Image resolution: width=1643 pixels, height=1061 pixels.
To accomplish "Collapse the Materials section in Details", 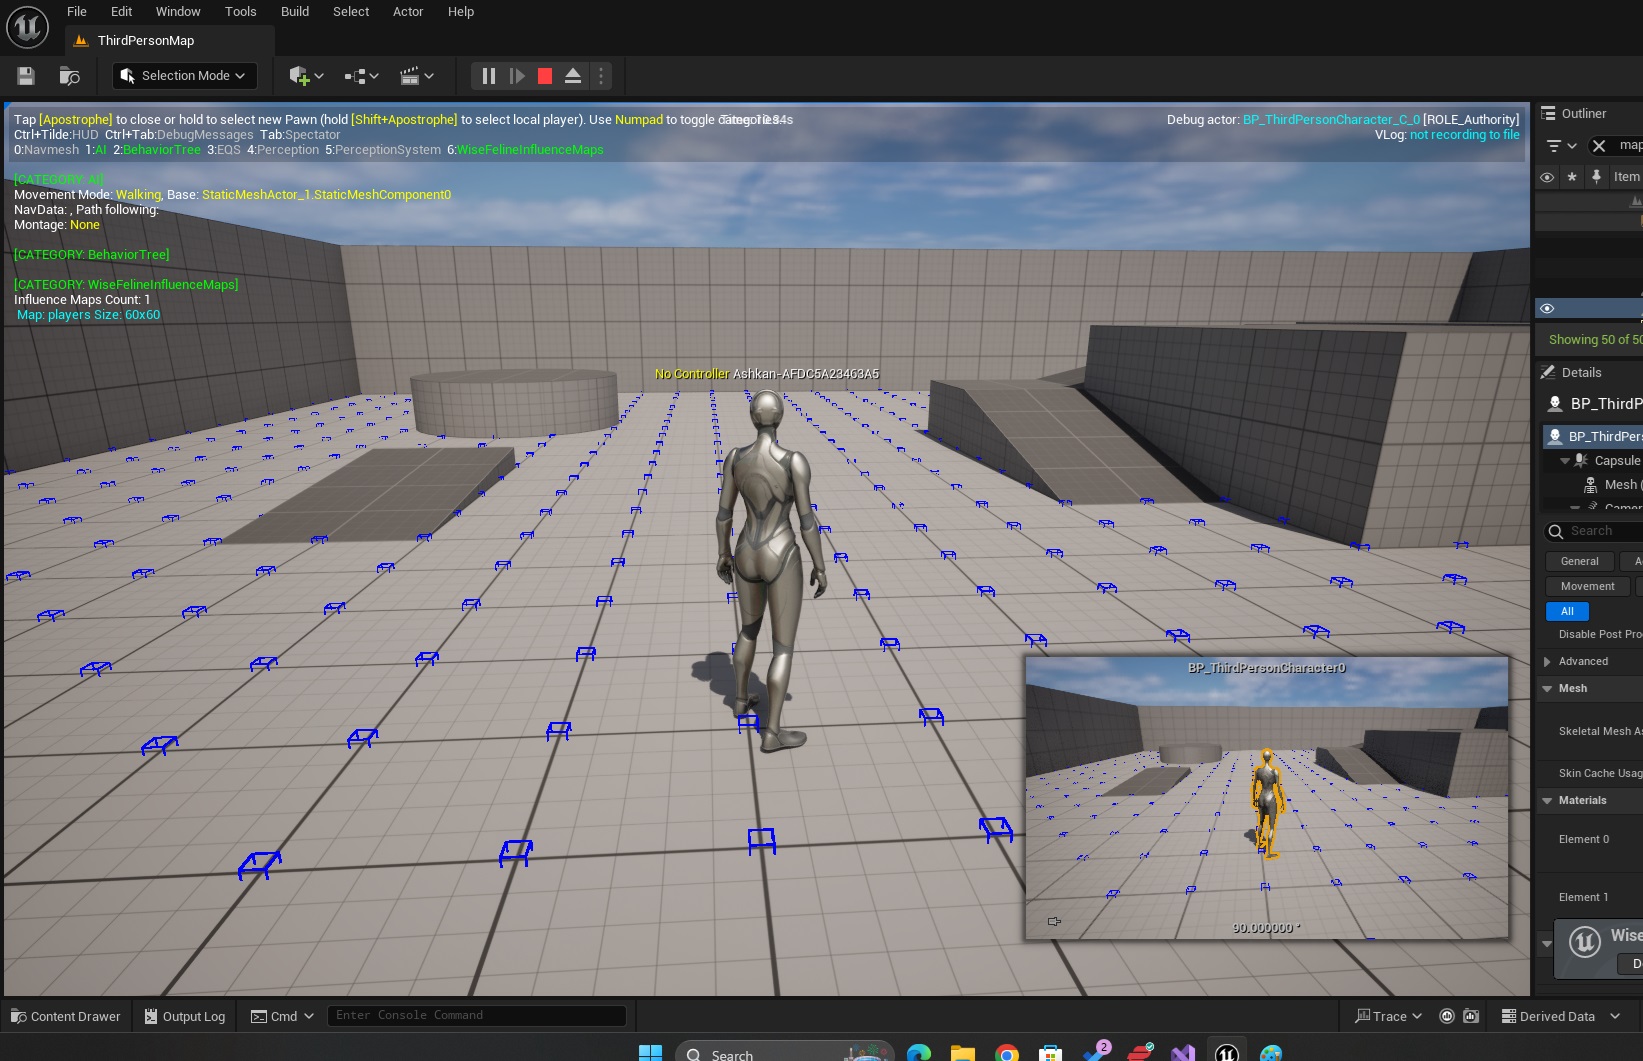I will click(1548, 801).
